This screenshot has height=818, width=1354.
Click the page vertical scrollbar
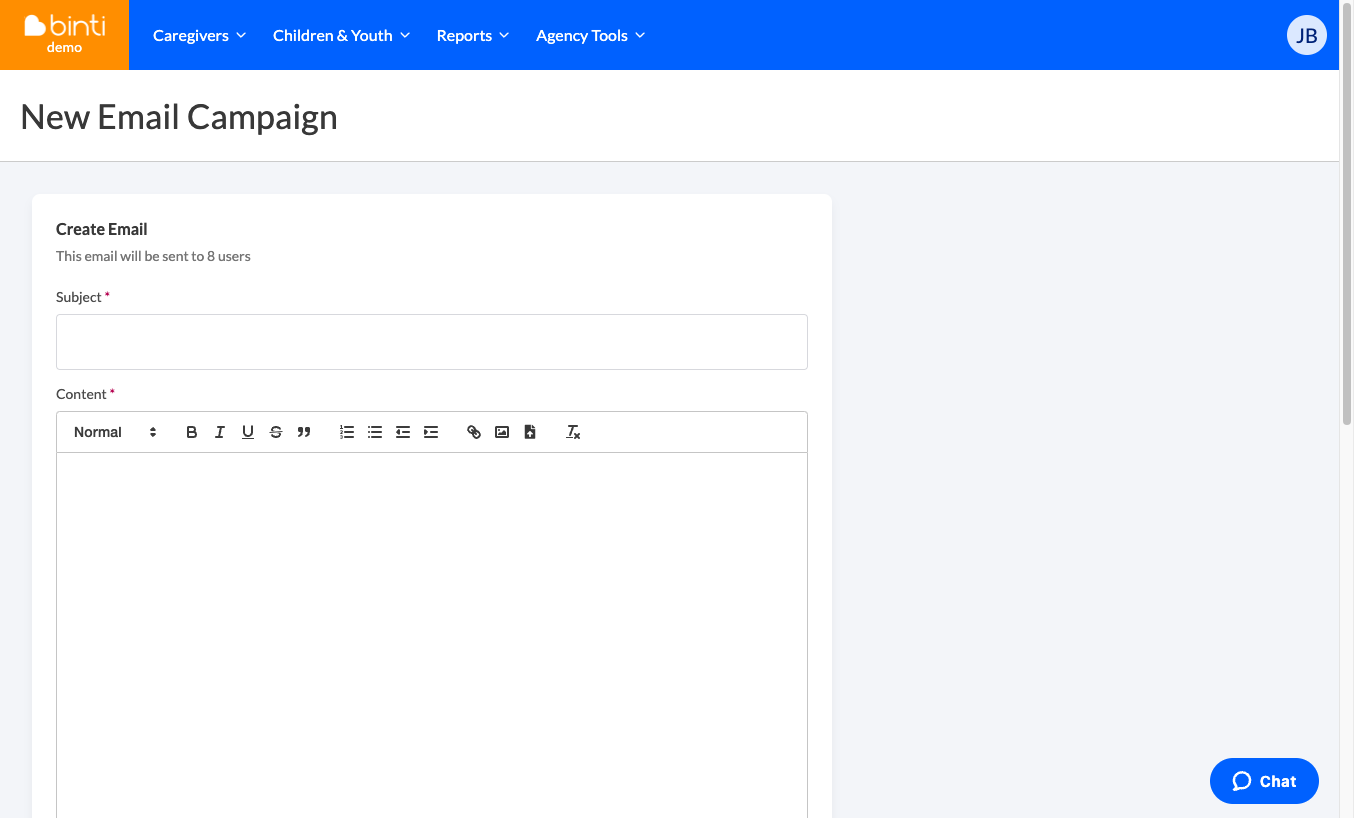pos(1346,215)
